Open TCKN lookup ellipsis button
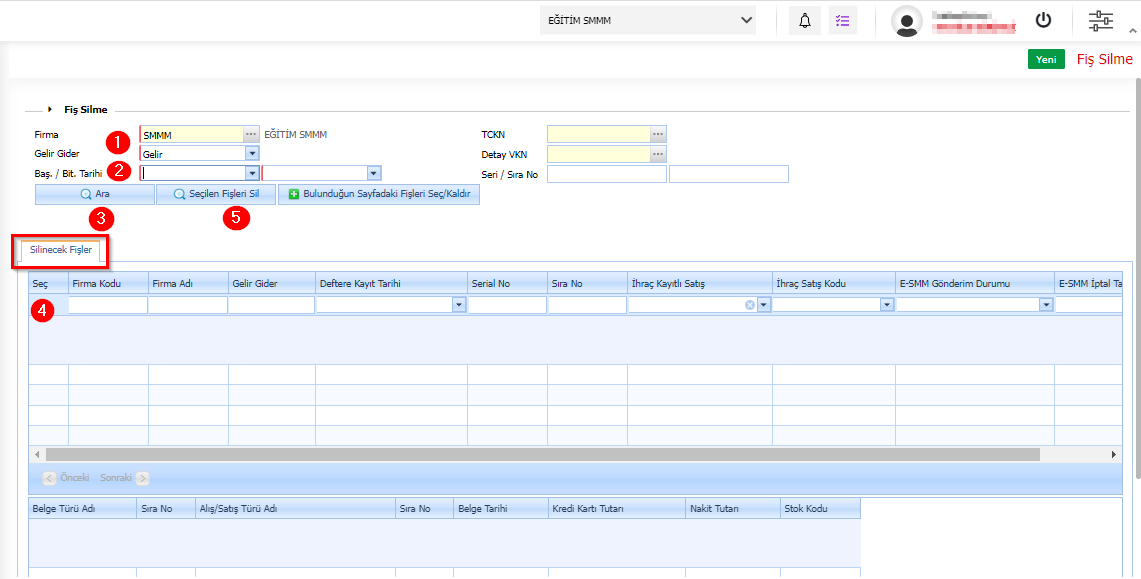Screen dimensions: 1141x579 [658, 135]
